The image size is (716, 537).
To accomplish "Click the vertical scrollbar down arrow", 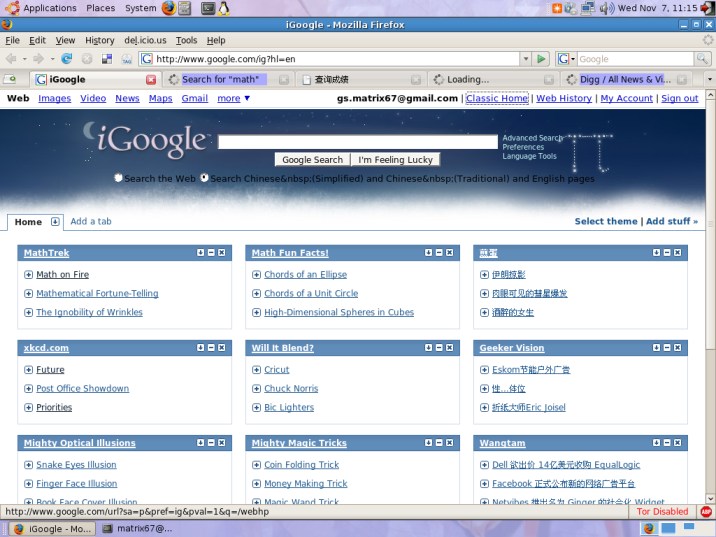I will (x=710, y=499).
